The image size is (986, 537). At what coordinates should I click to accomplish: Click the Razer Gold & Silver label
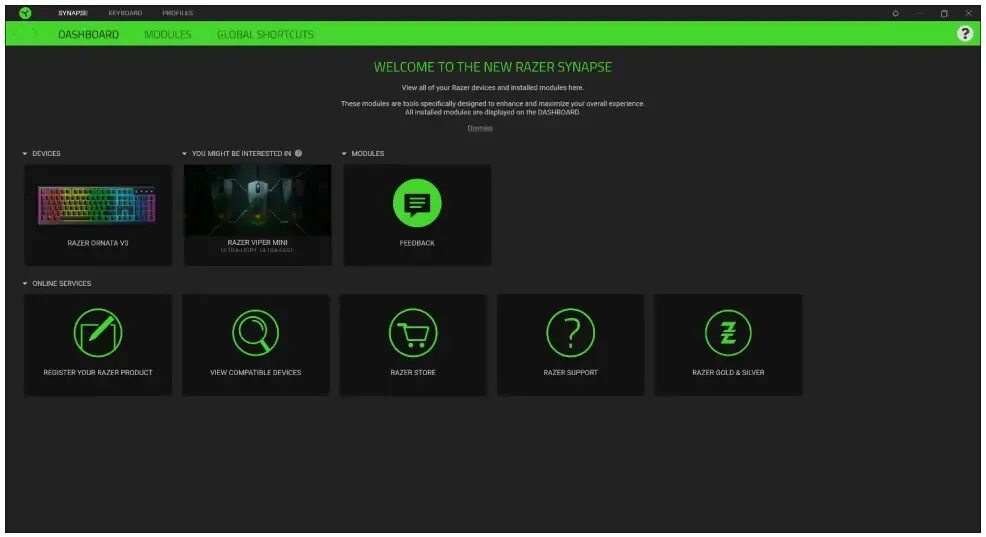point(728,373)
